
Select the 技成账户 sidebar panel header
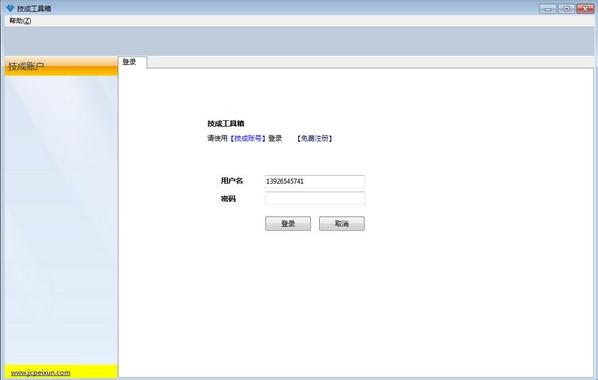[x=61, y=66]
